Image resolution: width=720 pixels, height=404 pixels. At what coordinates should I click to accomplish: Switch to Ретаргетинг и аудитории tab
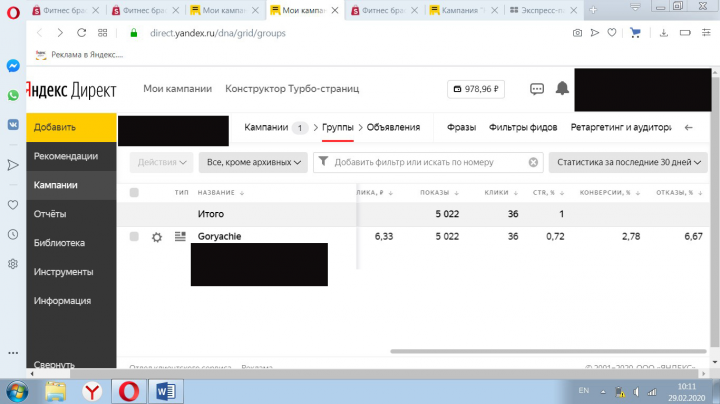(x=621, y=128)
